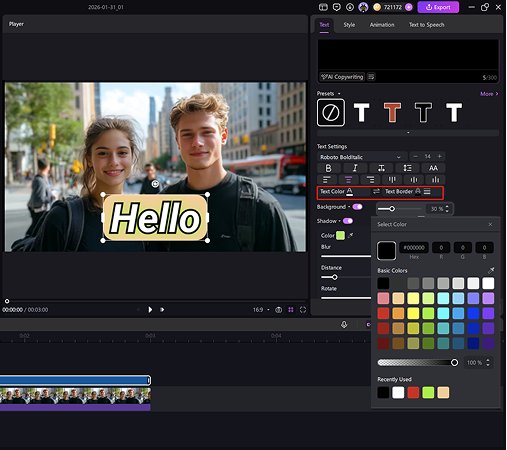The image size is (507, 450).
Task: Step to the next frame
Action: point(162,310)
